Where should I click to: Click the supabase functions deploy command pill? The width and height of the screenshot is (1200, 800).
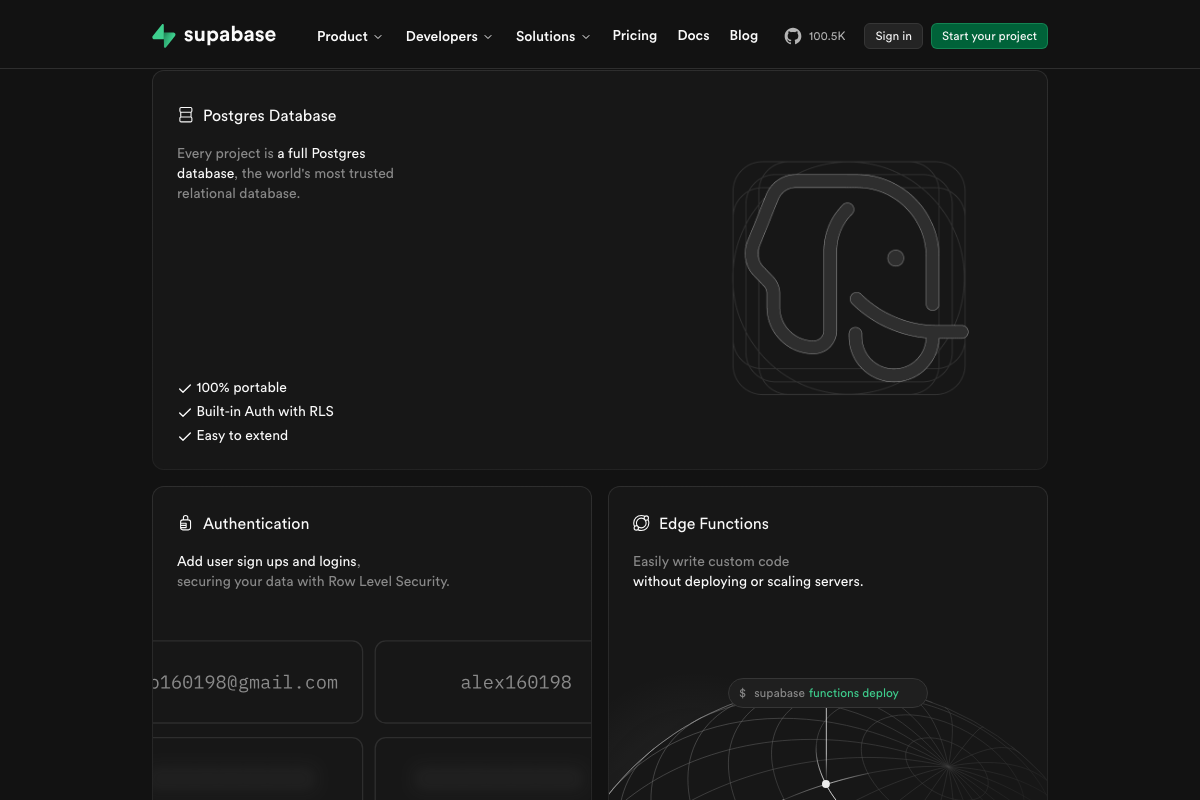[x=827, y=693]
